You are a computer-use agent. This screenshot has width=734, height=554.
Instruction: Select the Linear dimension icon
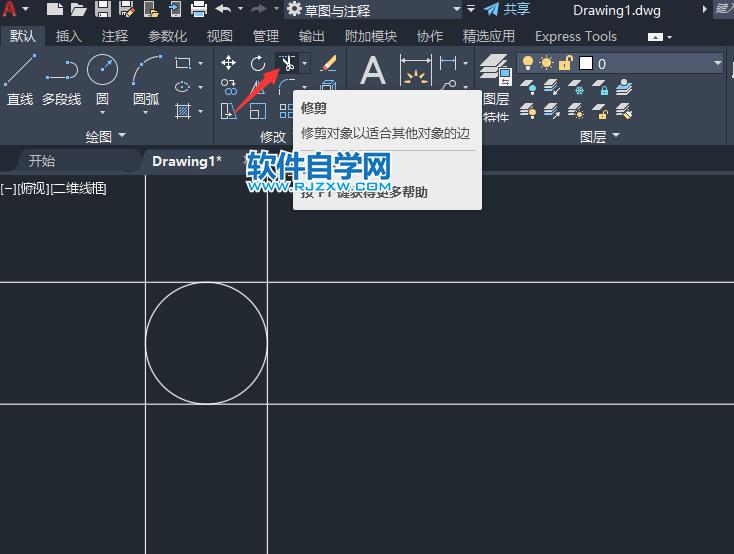(x=448, y=63)
